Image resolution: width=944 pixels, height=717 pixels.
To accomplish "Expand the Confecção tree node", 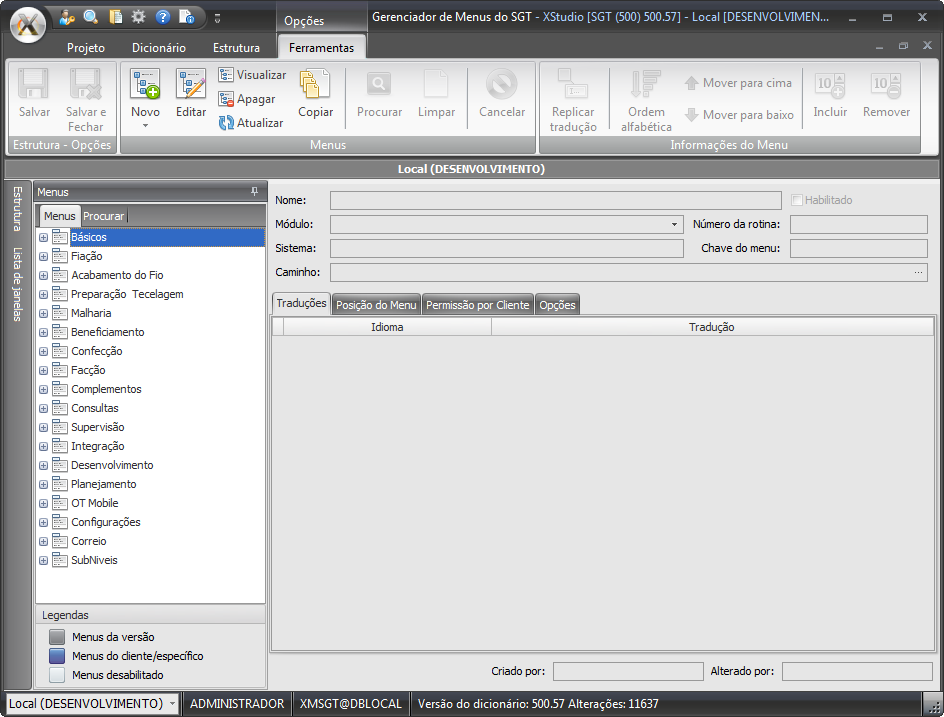I will tap(43, 352).
